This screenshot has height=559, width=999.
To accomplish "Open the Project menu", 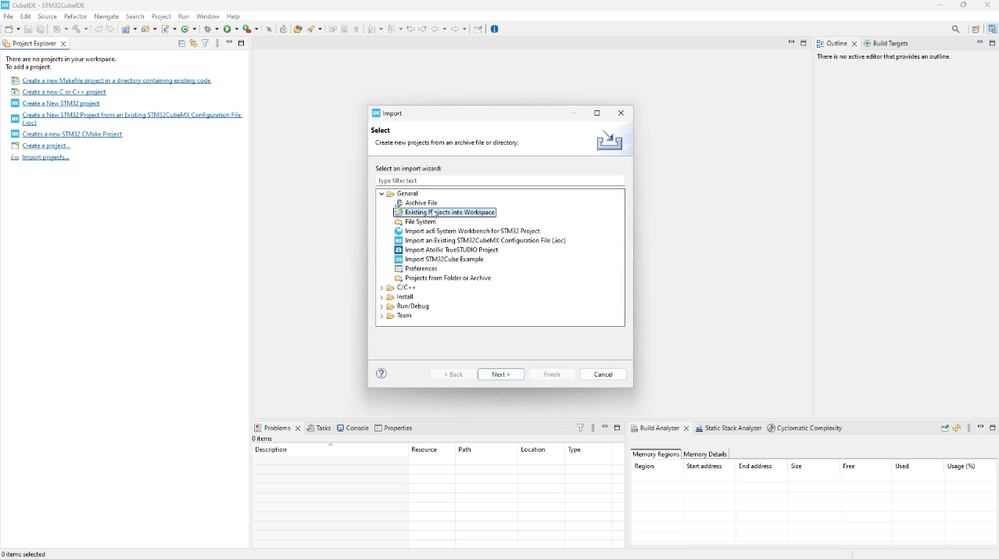I will [x=161, y=17].
